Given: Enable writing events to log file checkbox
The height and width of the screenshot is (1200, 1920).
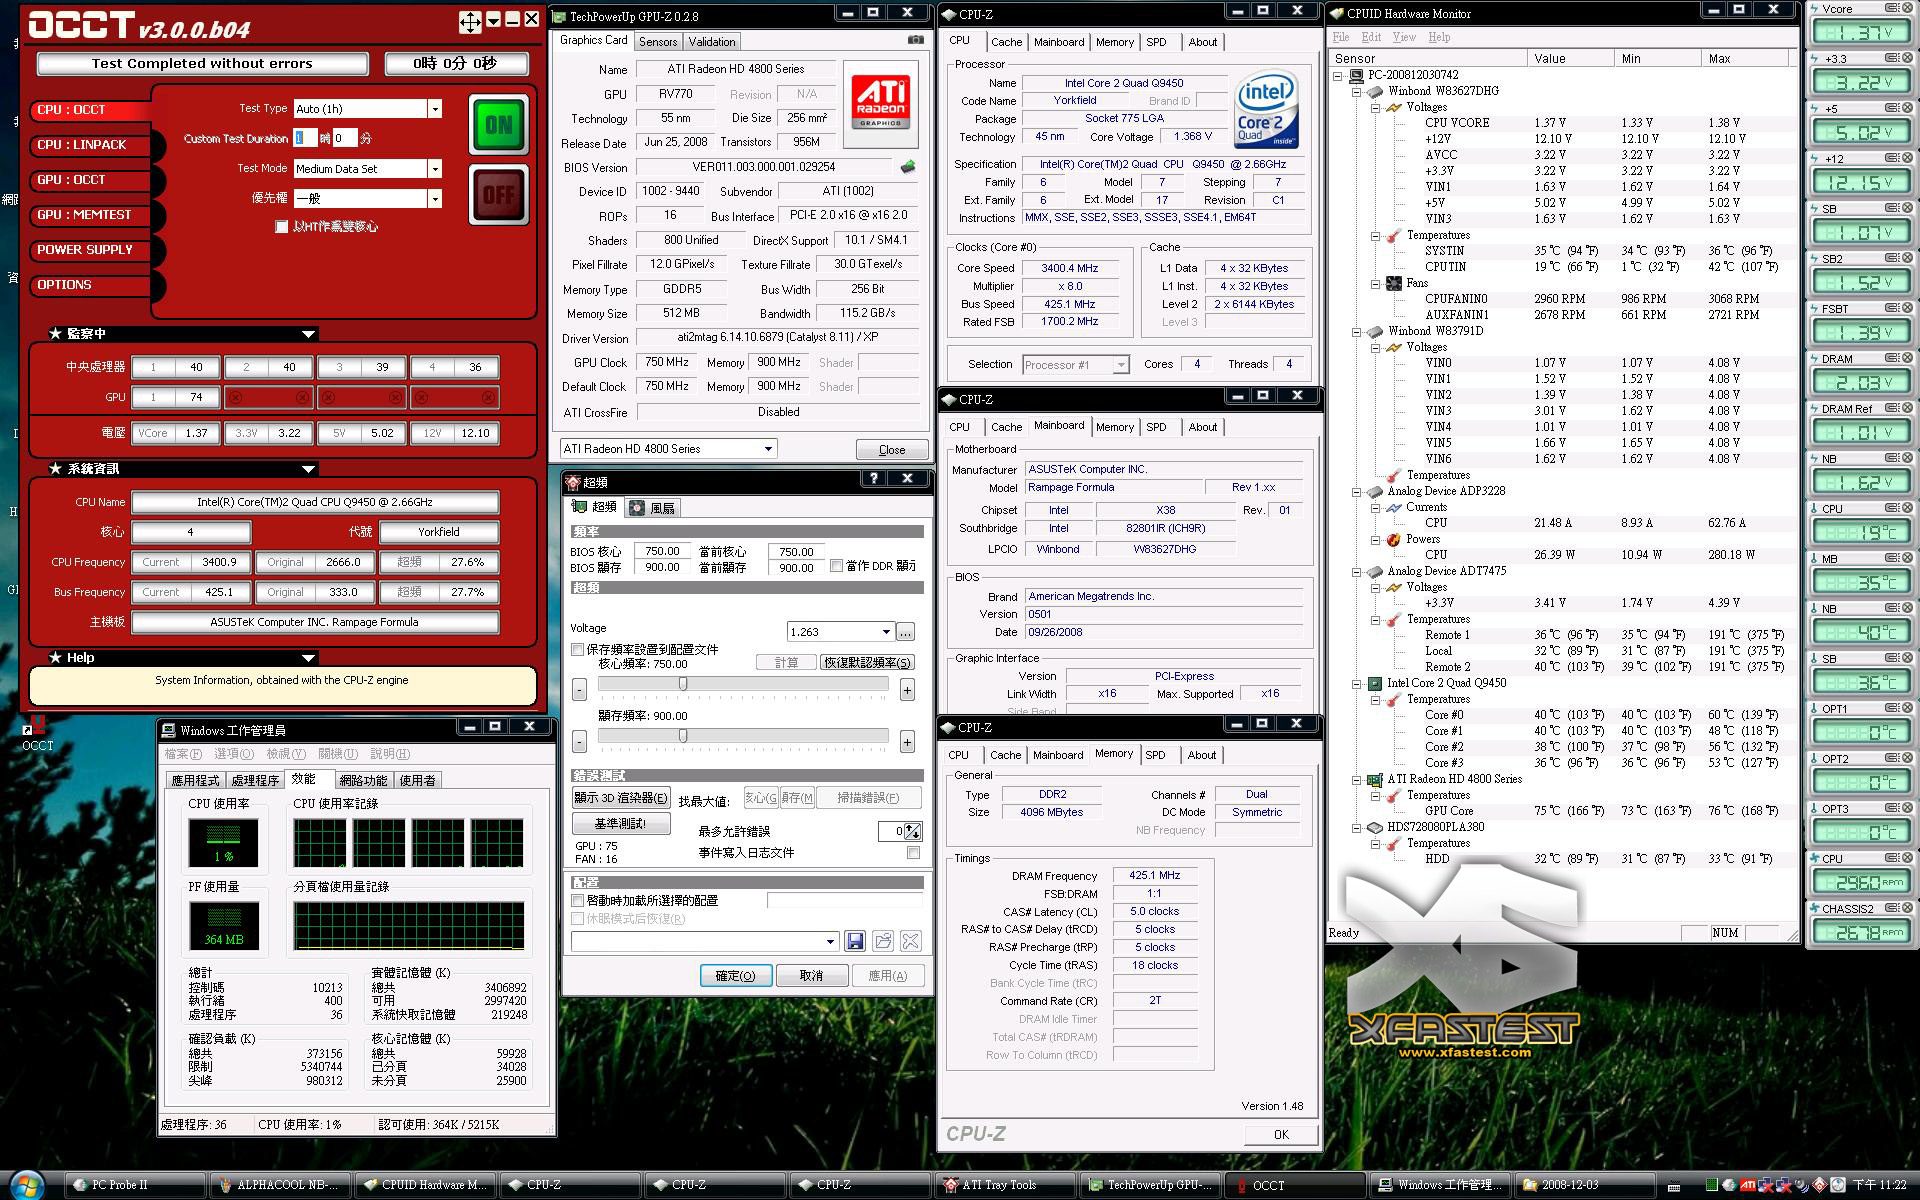Looking at the screenshot, I should pyautogui.click(x=913, y=853).
